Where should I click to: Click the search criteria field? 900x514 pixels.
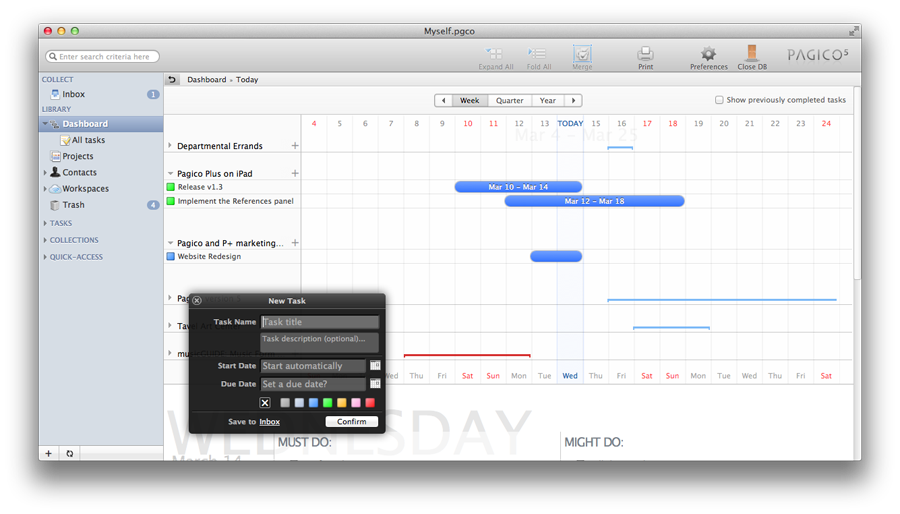[102, 57]
